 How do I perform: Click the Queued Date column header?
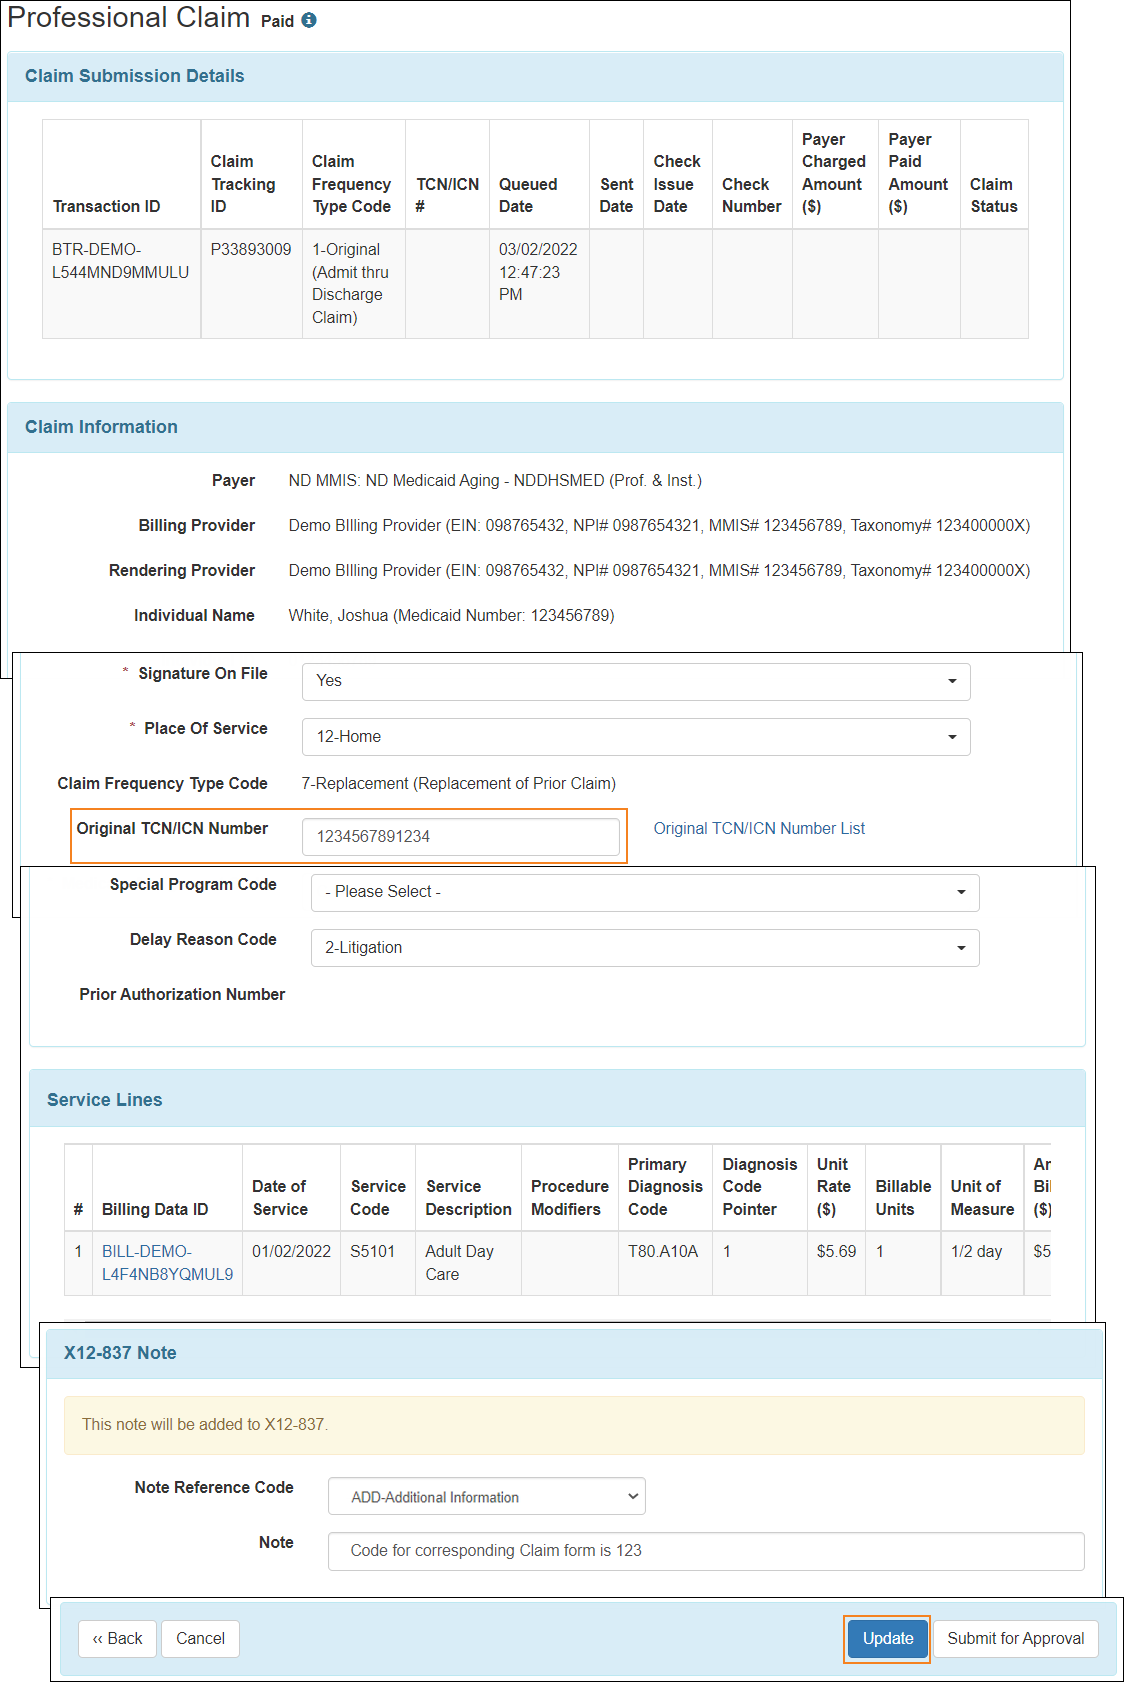coord(528,195)
